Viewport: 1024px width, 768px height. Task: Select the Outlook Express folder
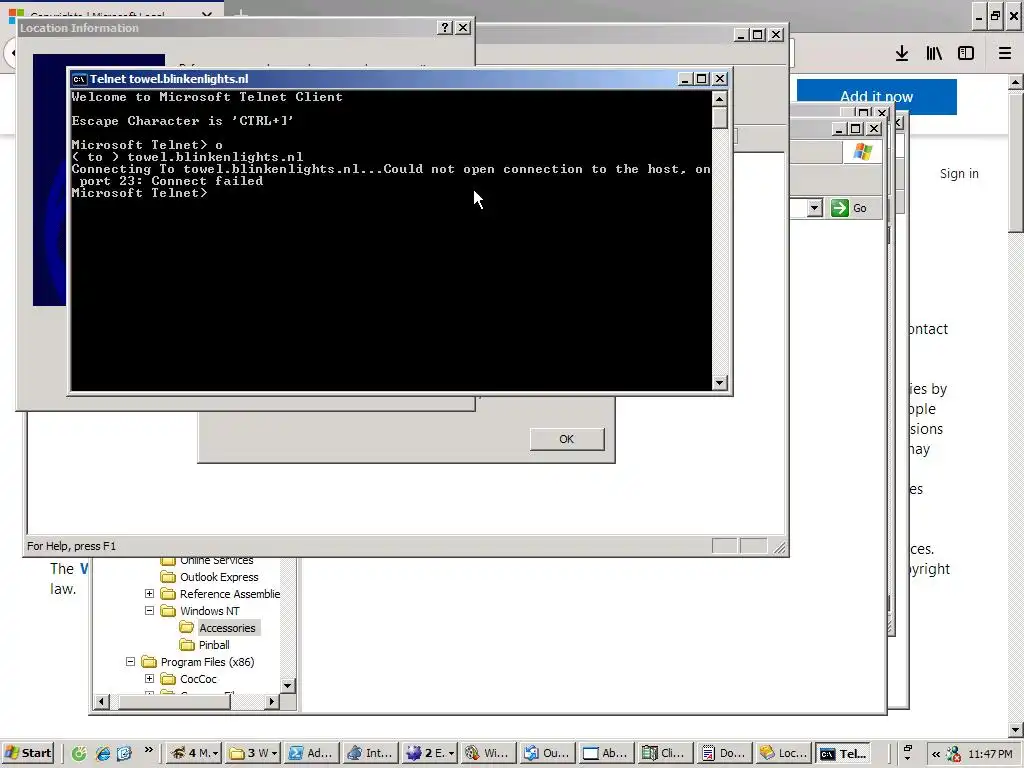tap(219, 577)
